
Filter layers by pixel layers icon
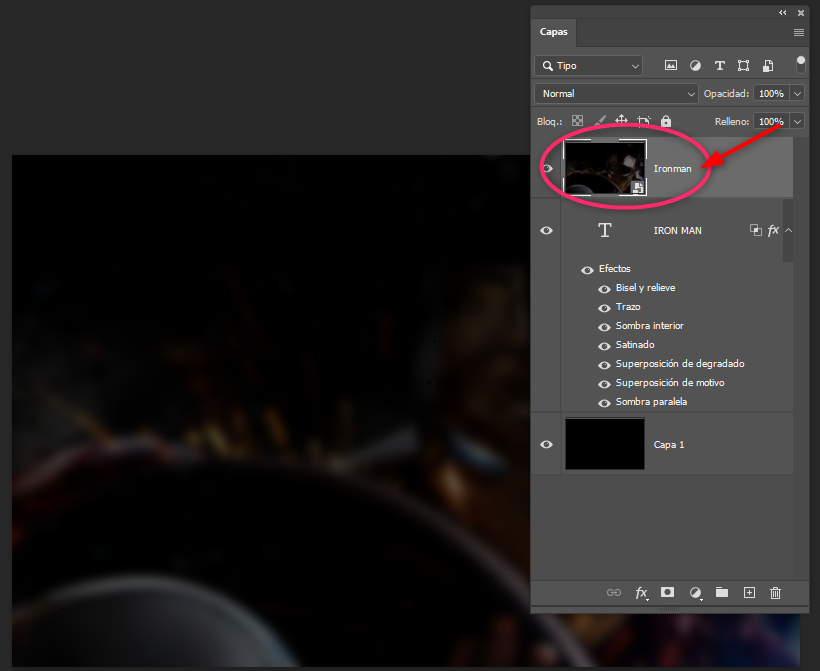(670, 65)
